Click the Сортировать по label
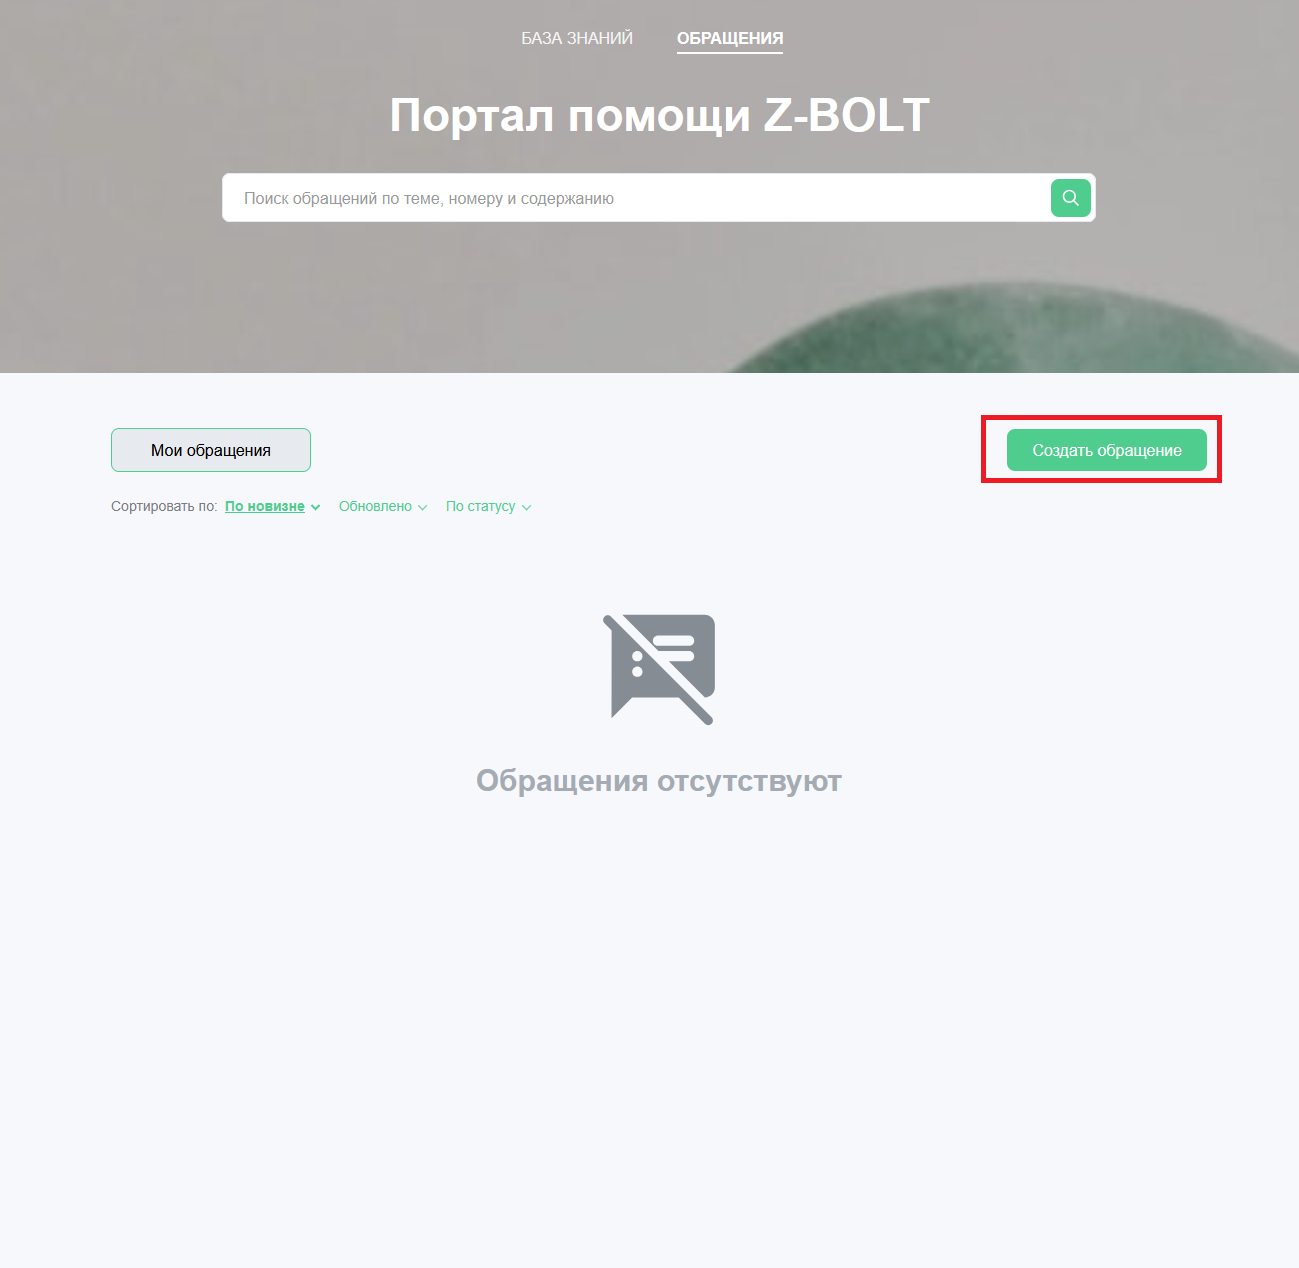Image resolution: width=1299 pixels, height=1268 pixels. click(163, 506)
